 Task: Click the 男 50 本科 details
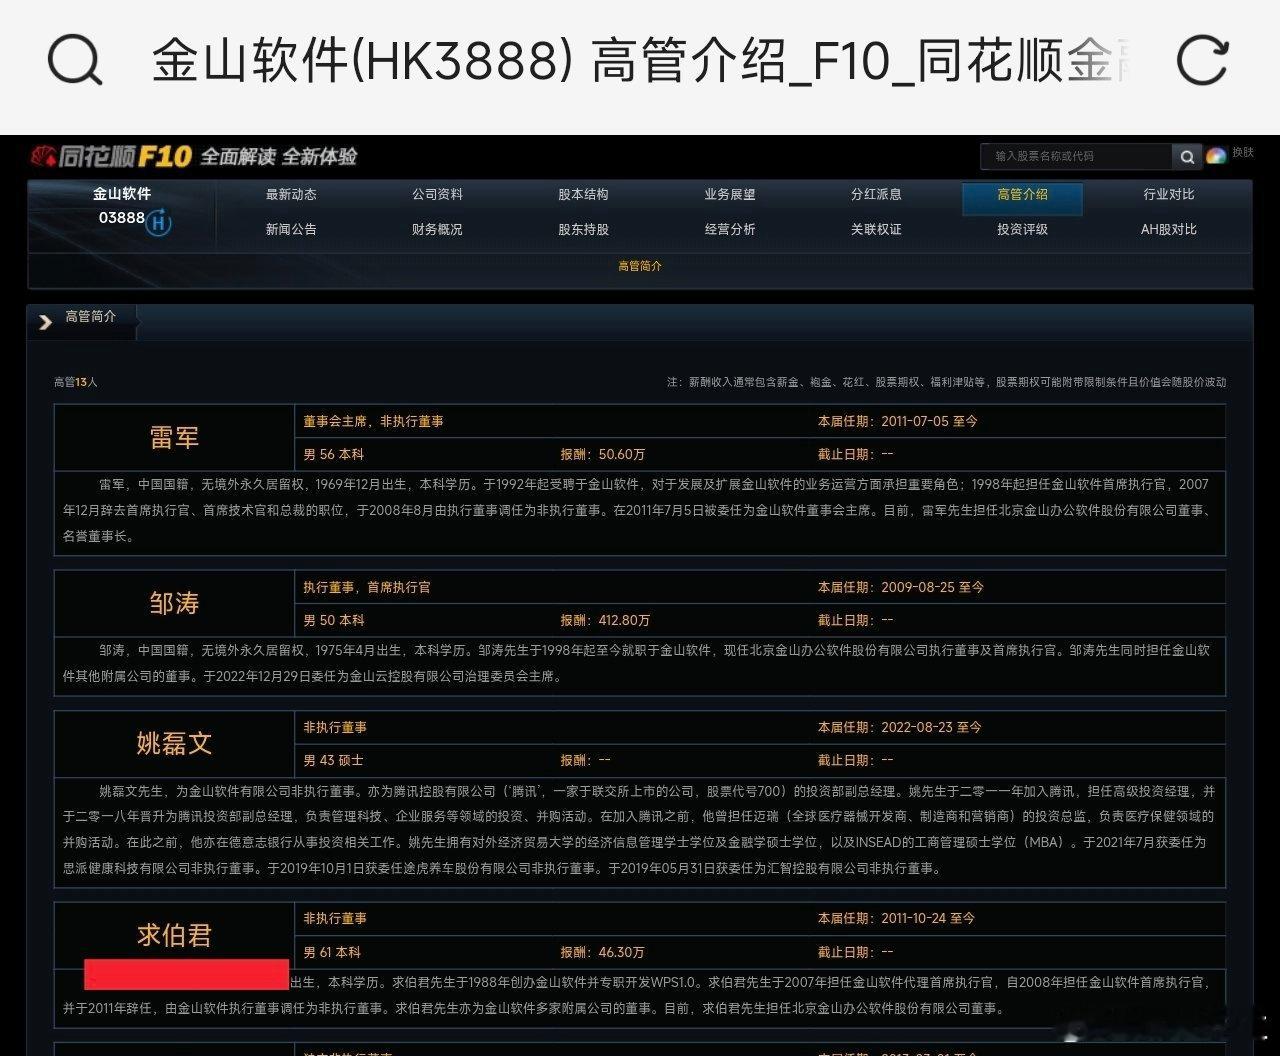[334, 620]
